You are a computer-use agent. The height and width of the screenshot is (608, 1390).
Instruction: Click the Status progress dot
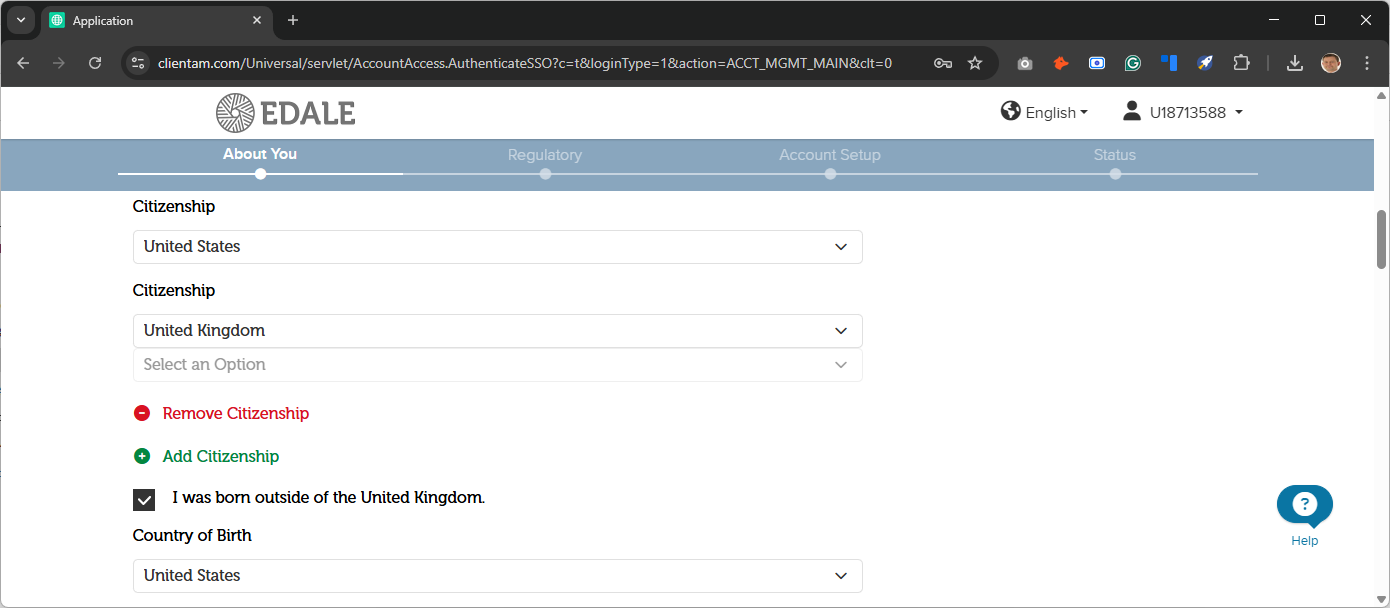pyautogui.click(x=1115, y=174)
